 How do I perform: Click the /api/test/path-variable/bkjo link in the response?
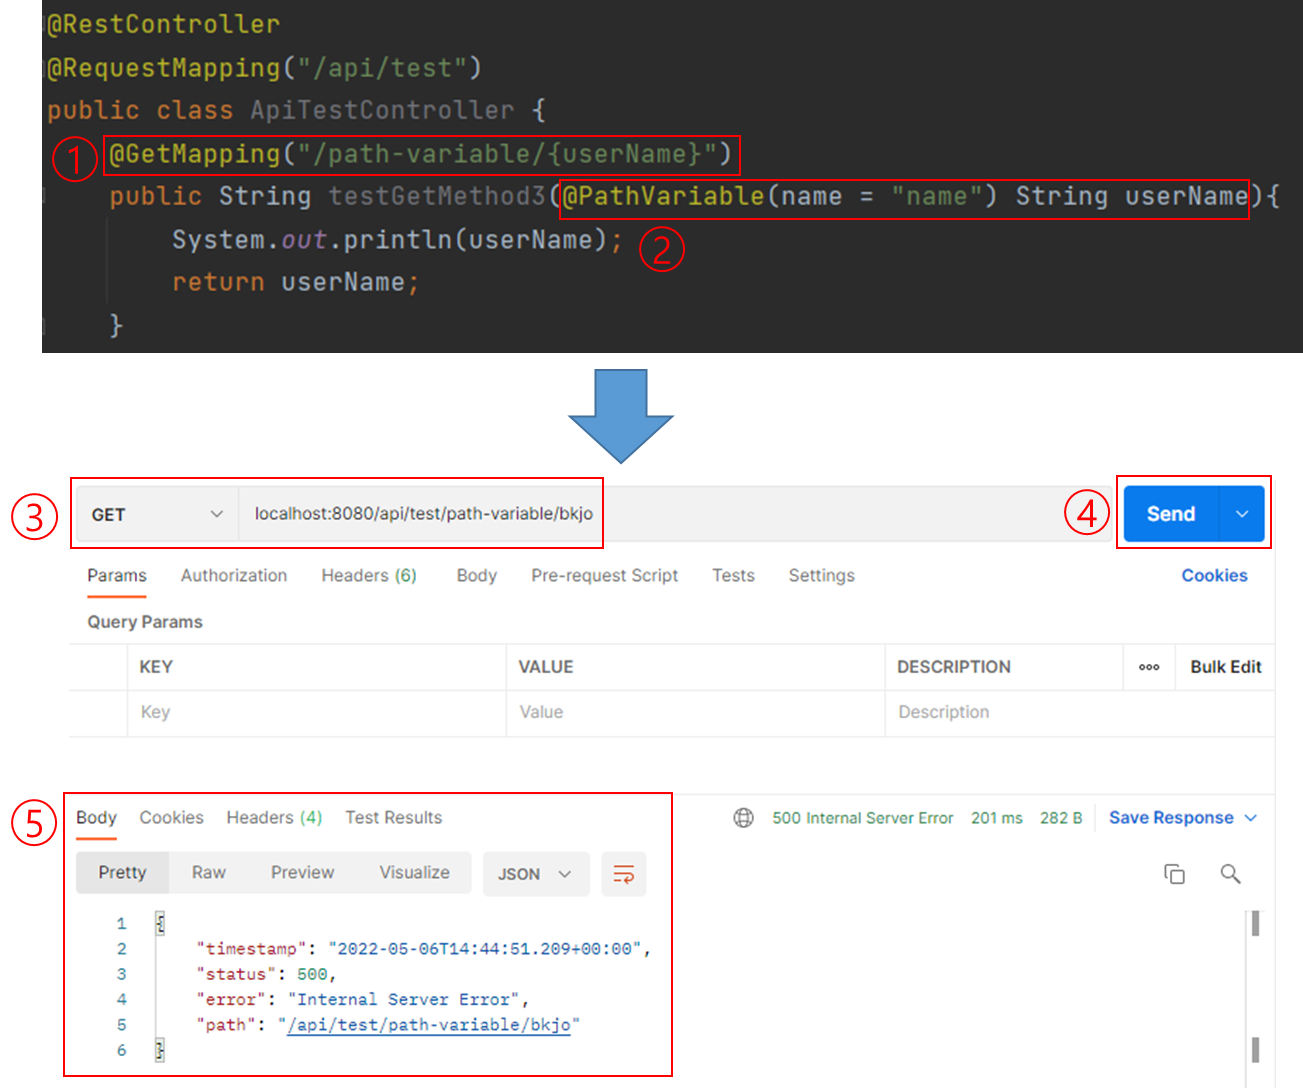(x=428, y=1025)
